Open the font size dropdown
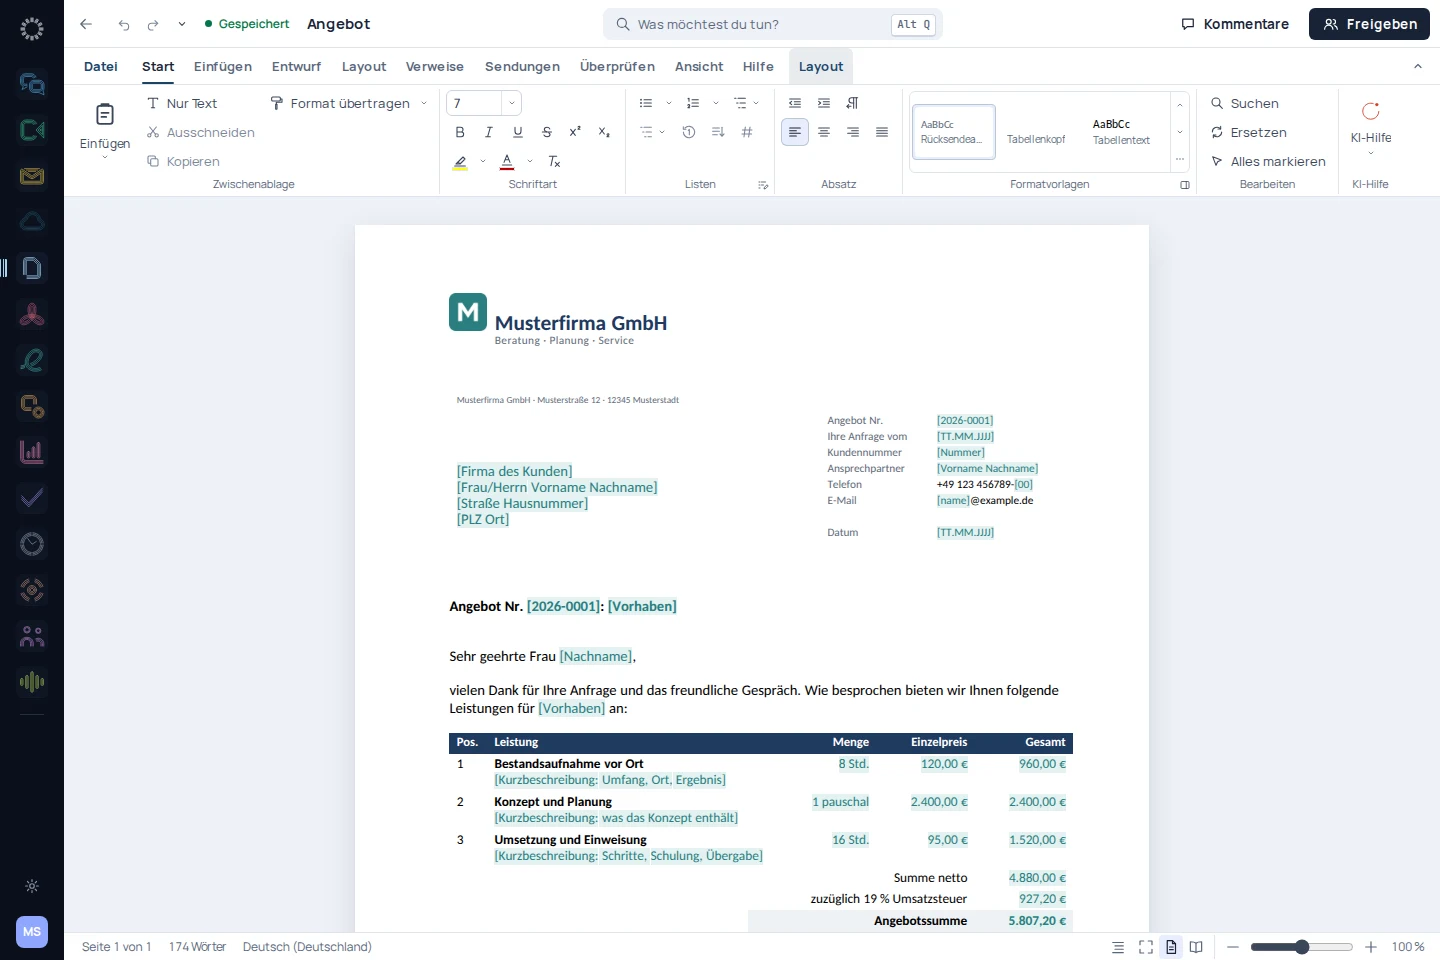This screenshot has height=960, width=1440. pos(512,103)
